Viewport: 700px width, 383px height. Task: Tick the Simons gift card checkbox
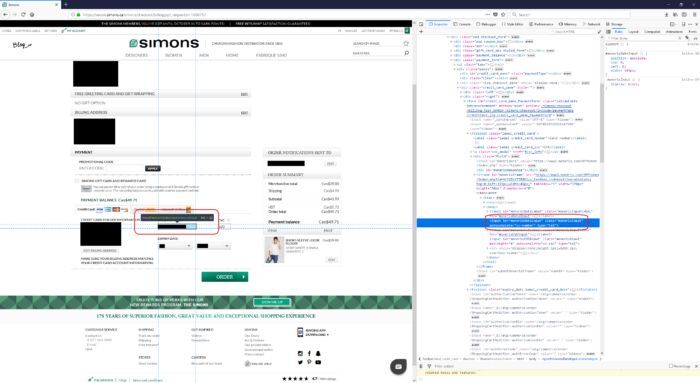click(x=77, y=181)
